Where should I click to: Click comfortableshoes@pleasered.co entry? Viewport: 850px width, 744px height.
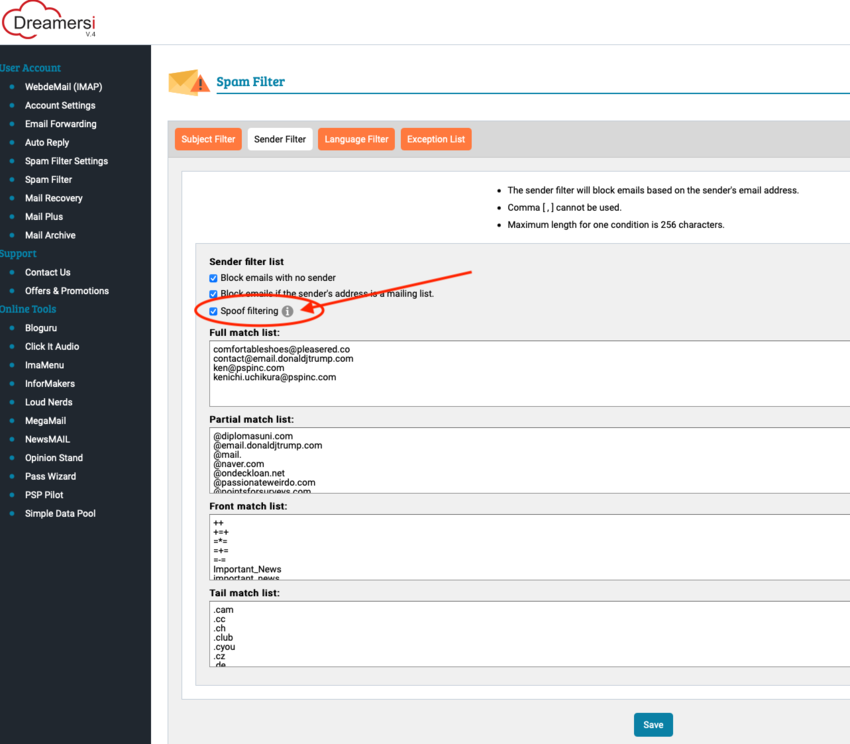(281, 349)
